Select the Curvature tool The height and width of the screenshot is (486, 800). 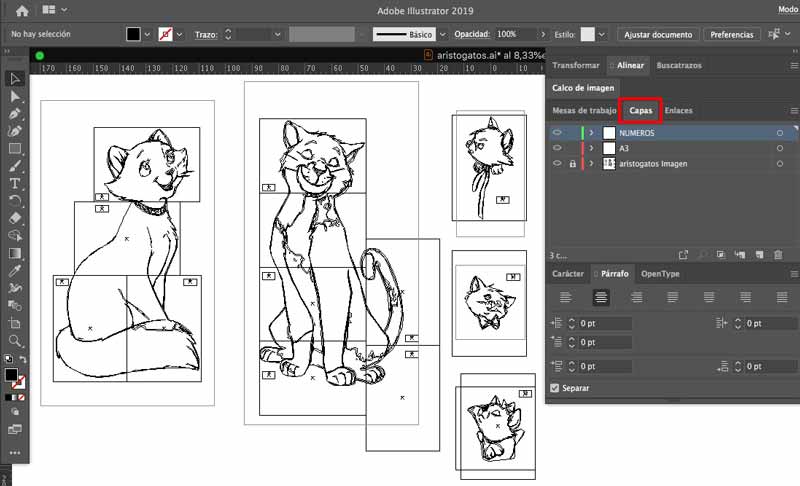15,131
